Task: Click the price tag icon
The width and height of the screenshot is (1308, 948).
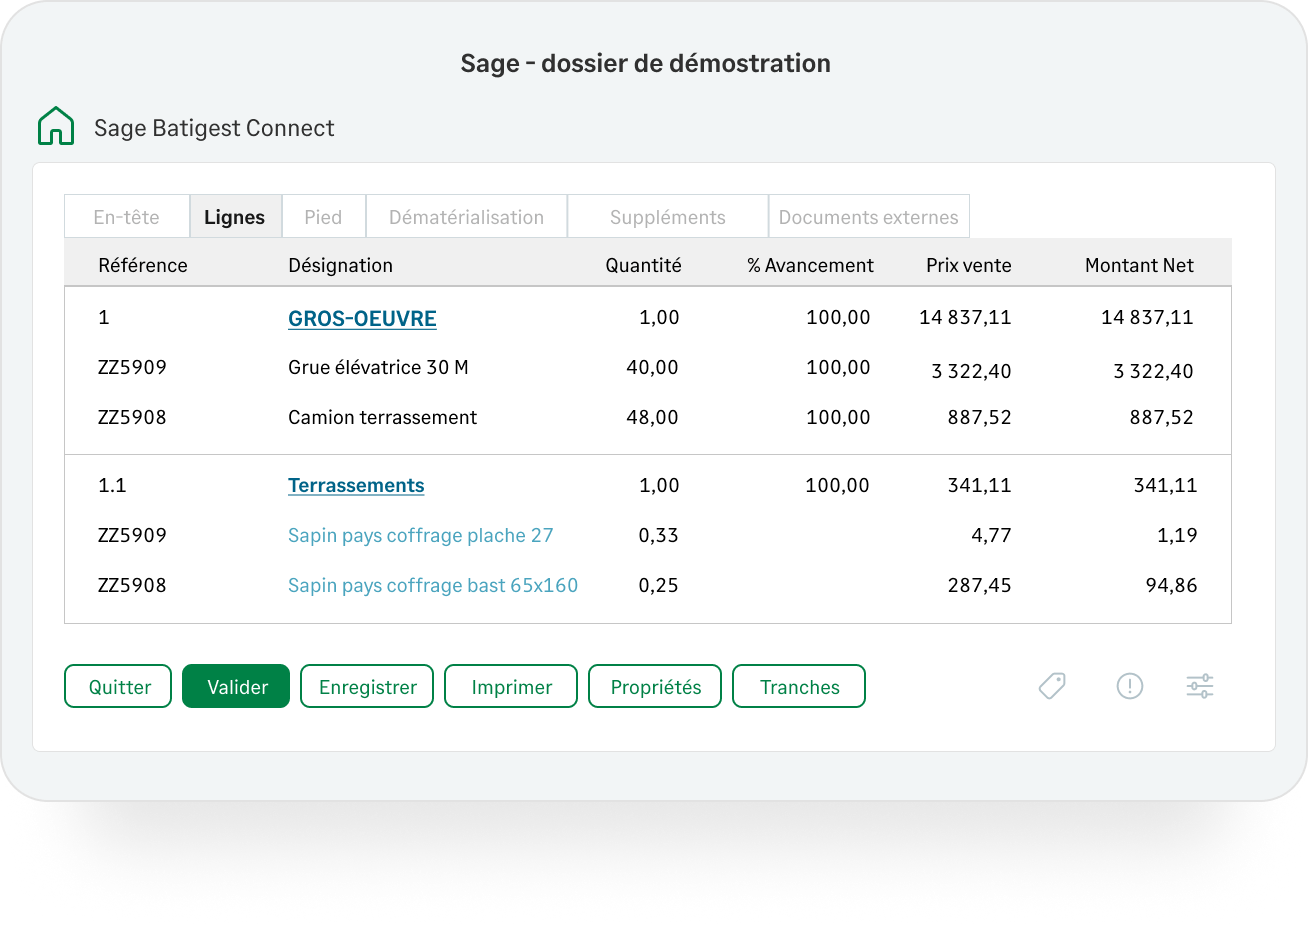Action: click(x=1052, y=686)
